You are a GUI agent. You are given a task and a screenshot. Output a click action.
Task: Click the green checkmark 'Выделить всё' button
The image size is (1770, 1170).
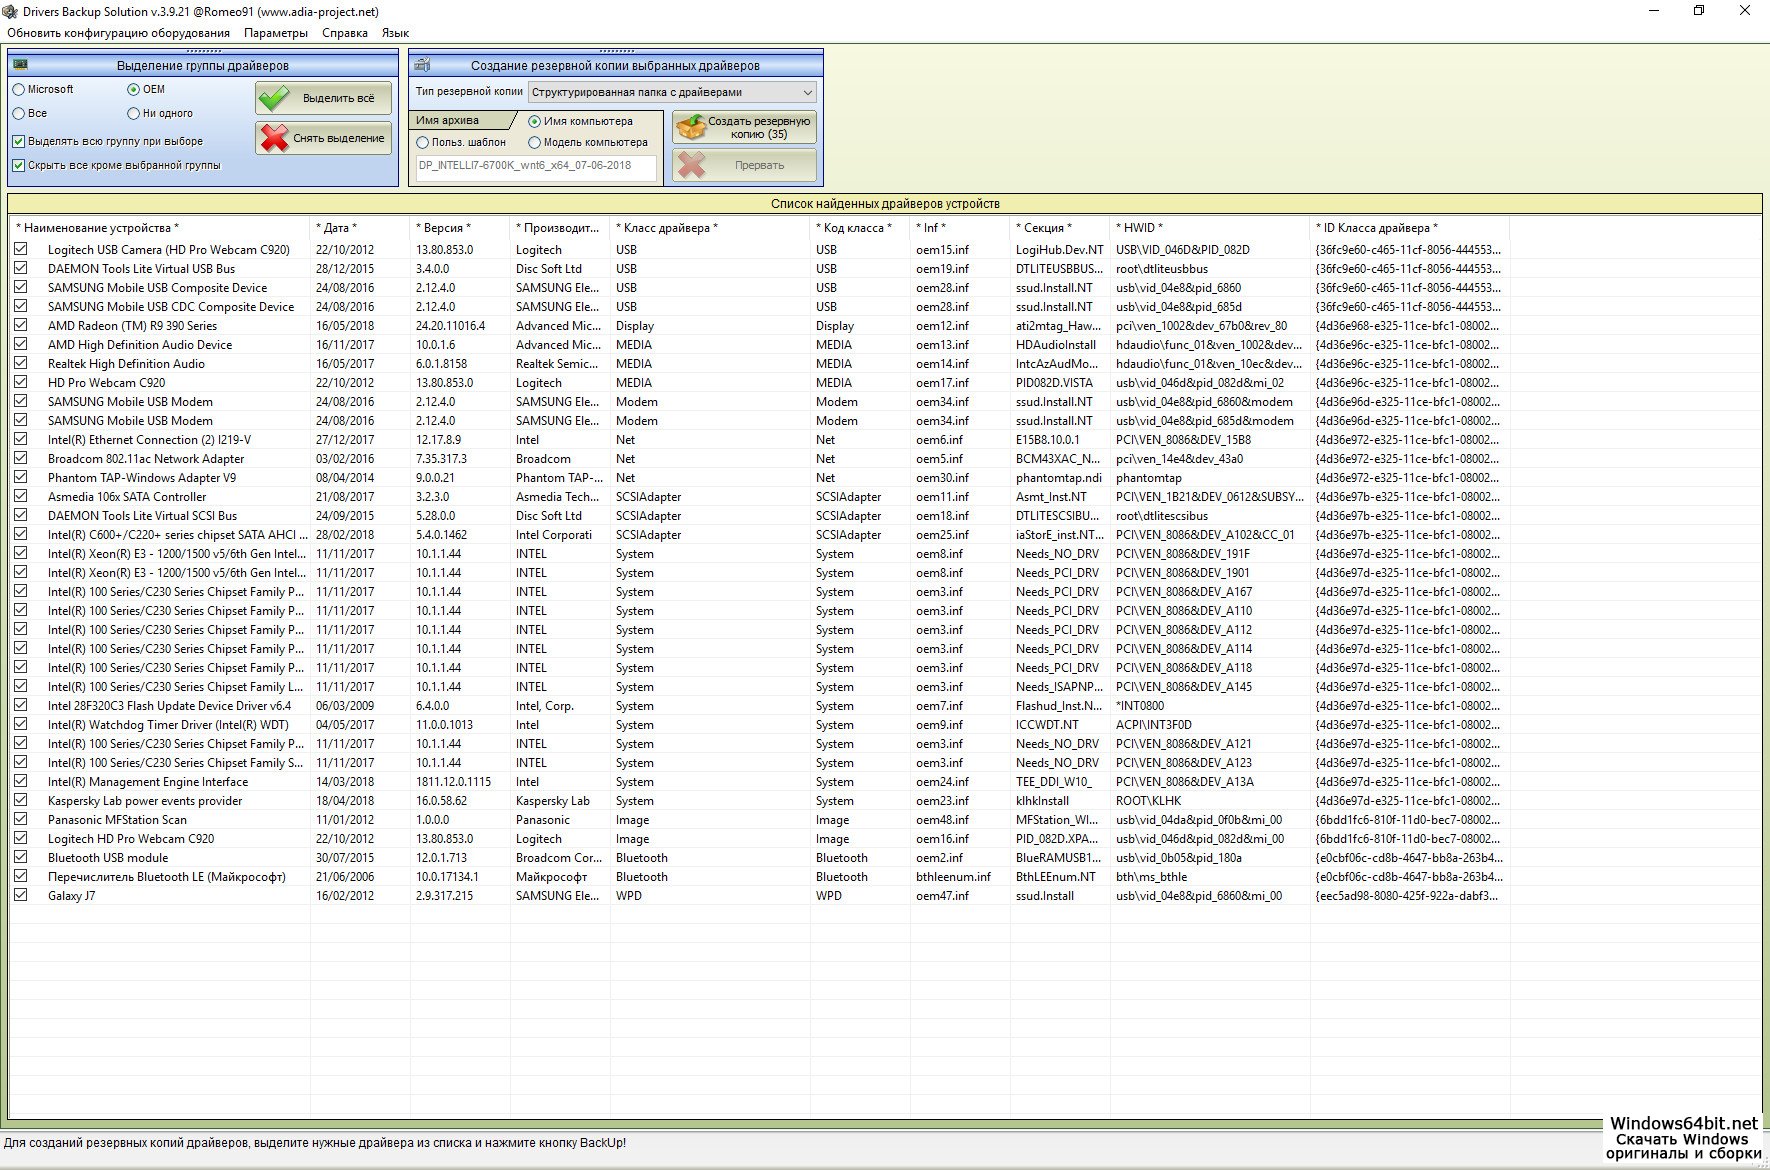(323, 98)
